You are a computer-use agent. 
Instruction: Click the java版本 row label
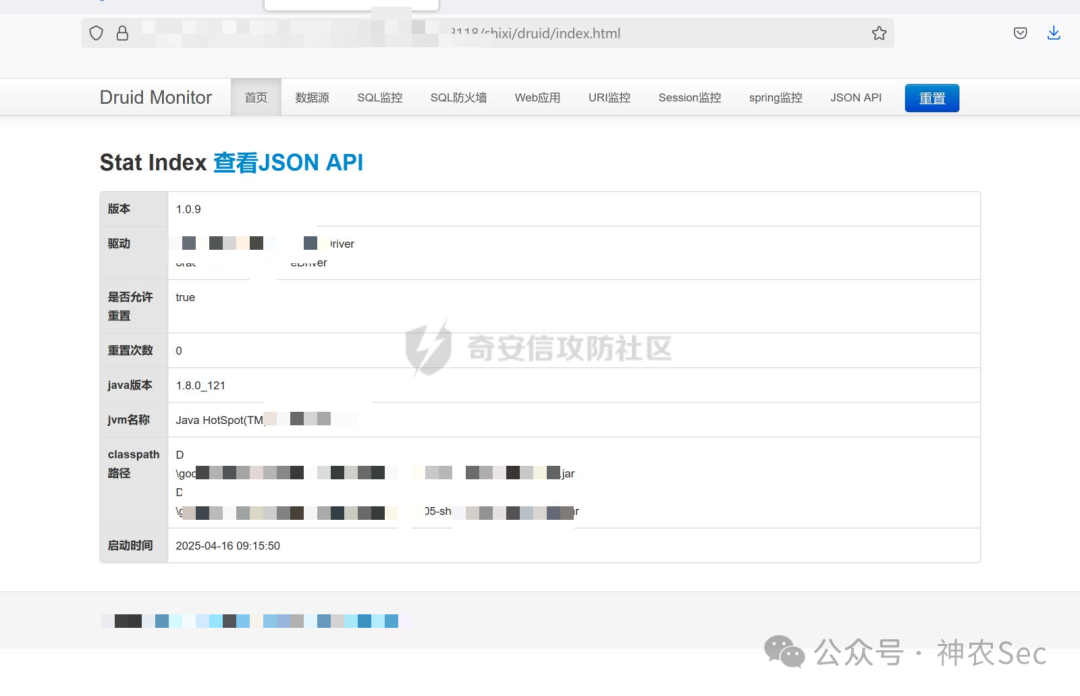pyautogui.click(x=129, y=385)
